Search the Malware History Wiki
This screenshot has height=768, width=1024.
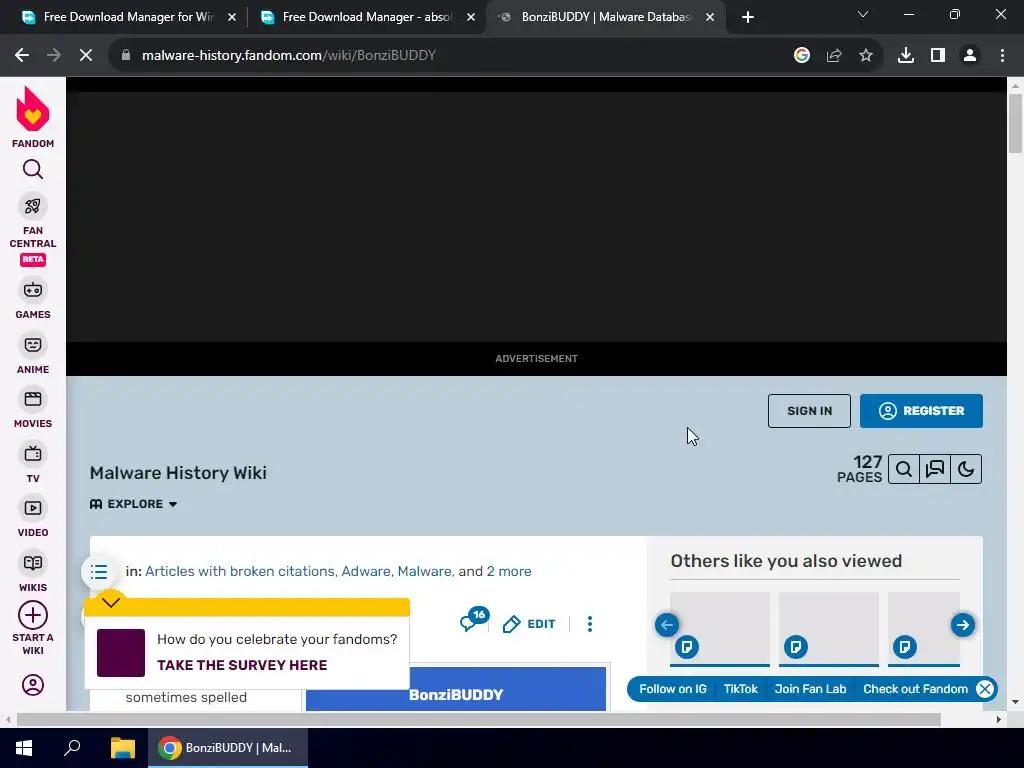pos(904,469)
